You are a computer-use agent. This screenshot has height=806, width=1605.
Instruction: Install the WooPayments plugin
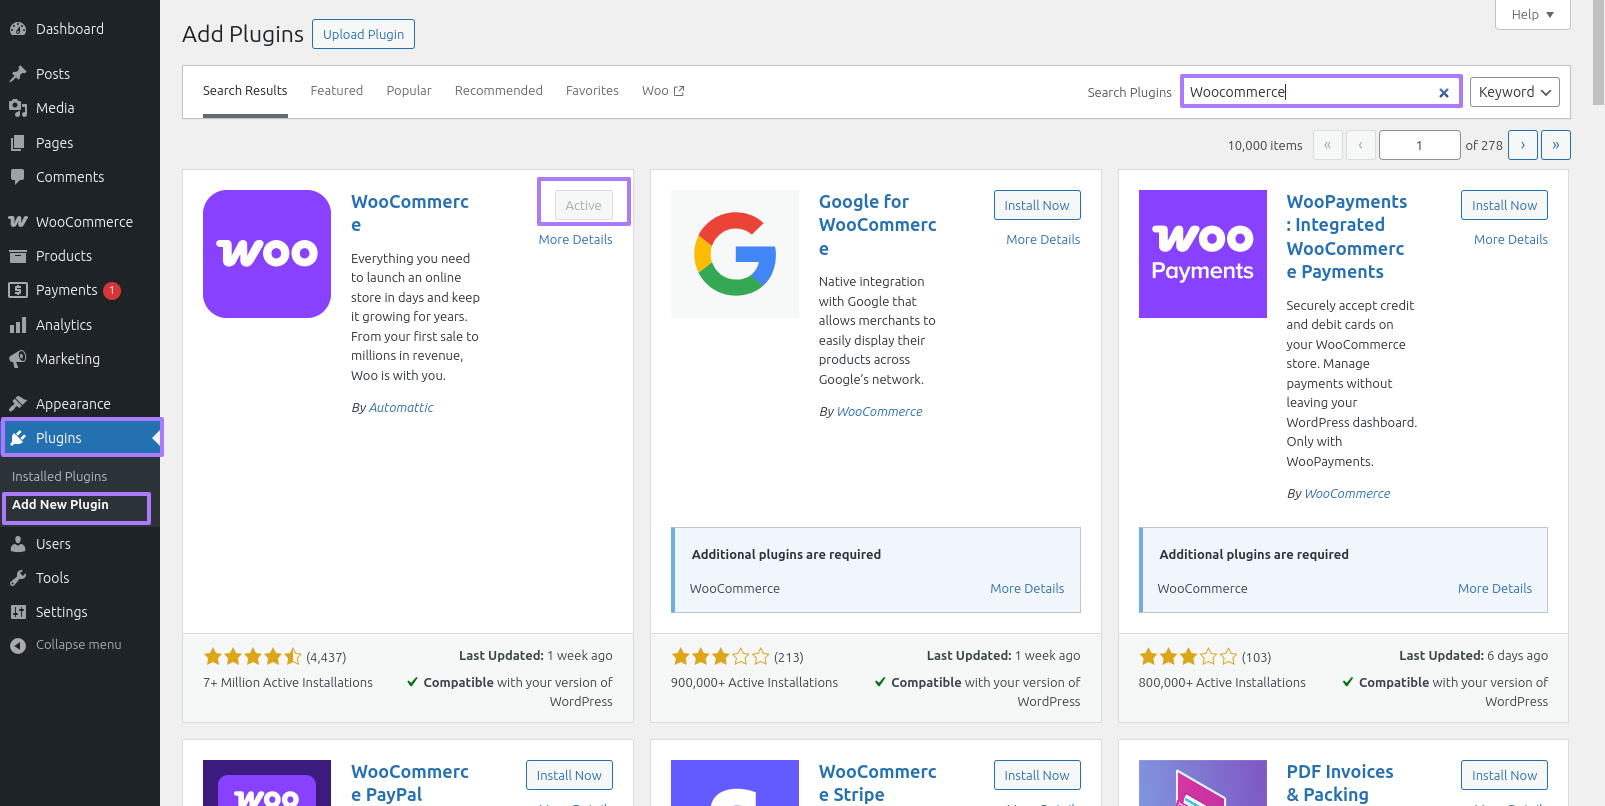(1505, 205)
